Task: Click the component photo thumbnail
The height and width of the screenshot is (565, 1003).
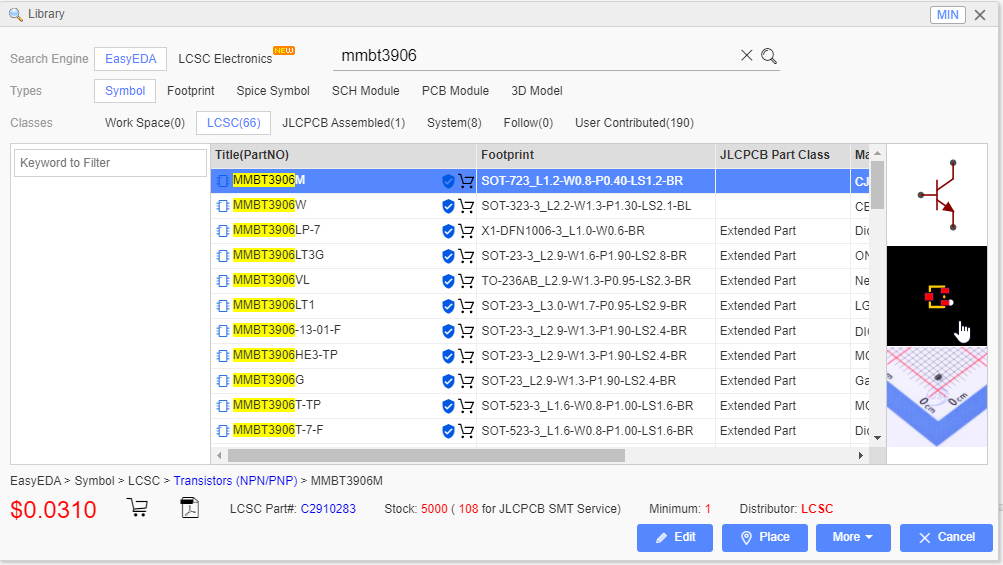Action: (937, 397)
